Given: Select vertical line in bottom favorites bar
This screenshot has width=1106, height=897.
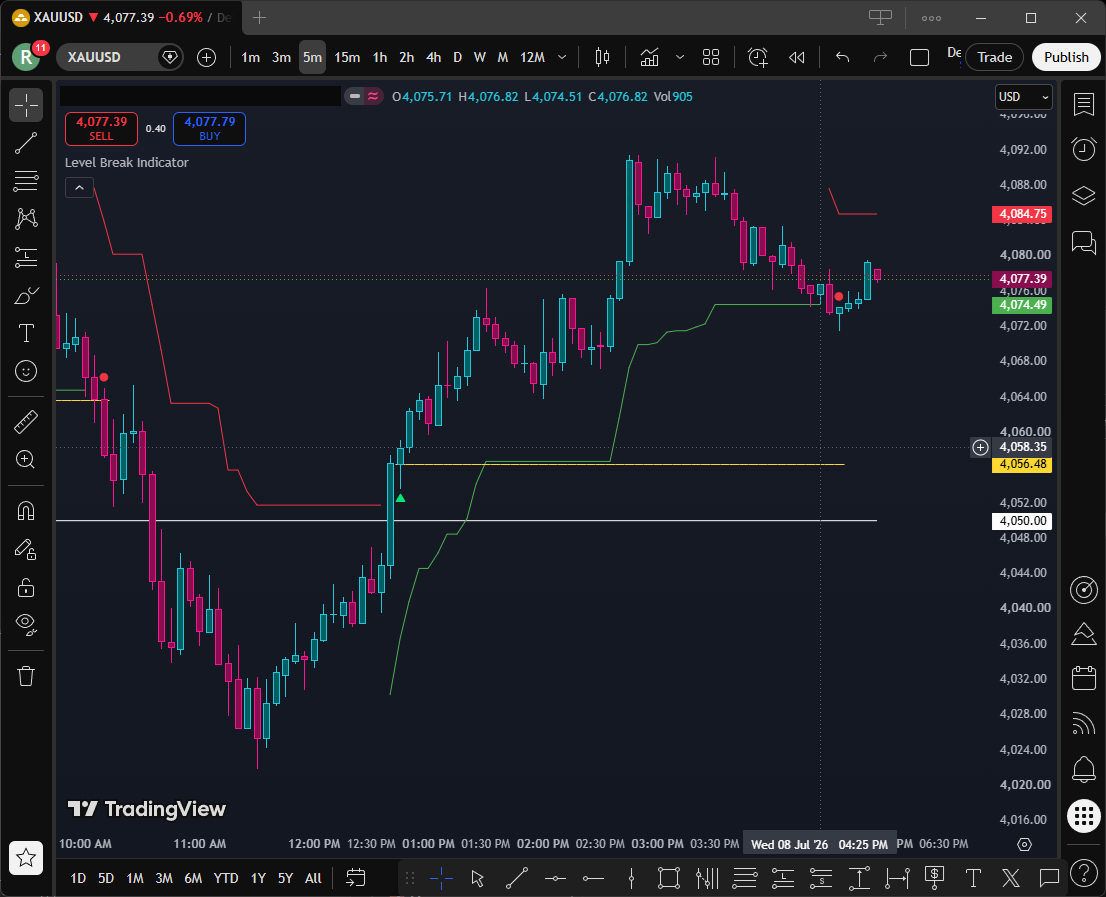Looking at the screenshot, I should (x=631, y=878).
